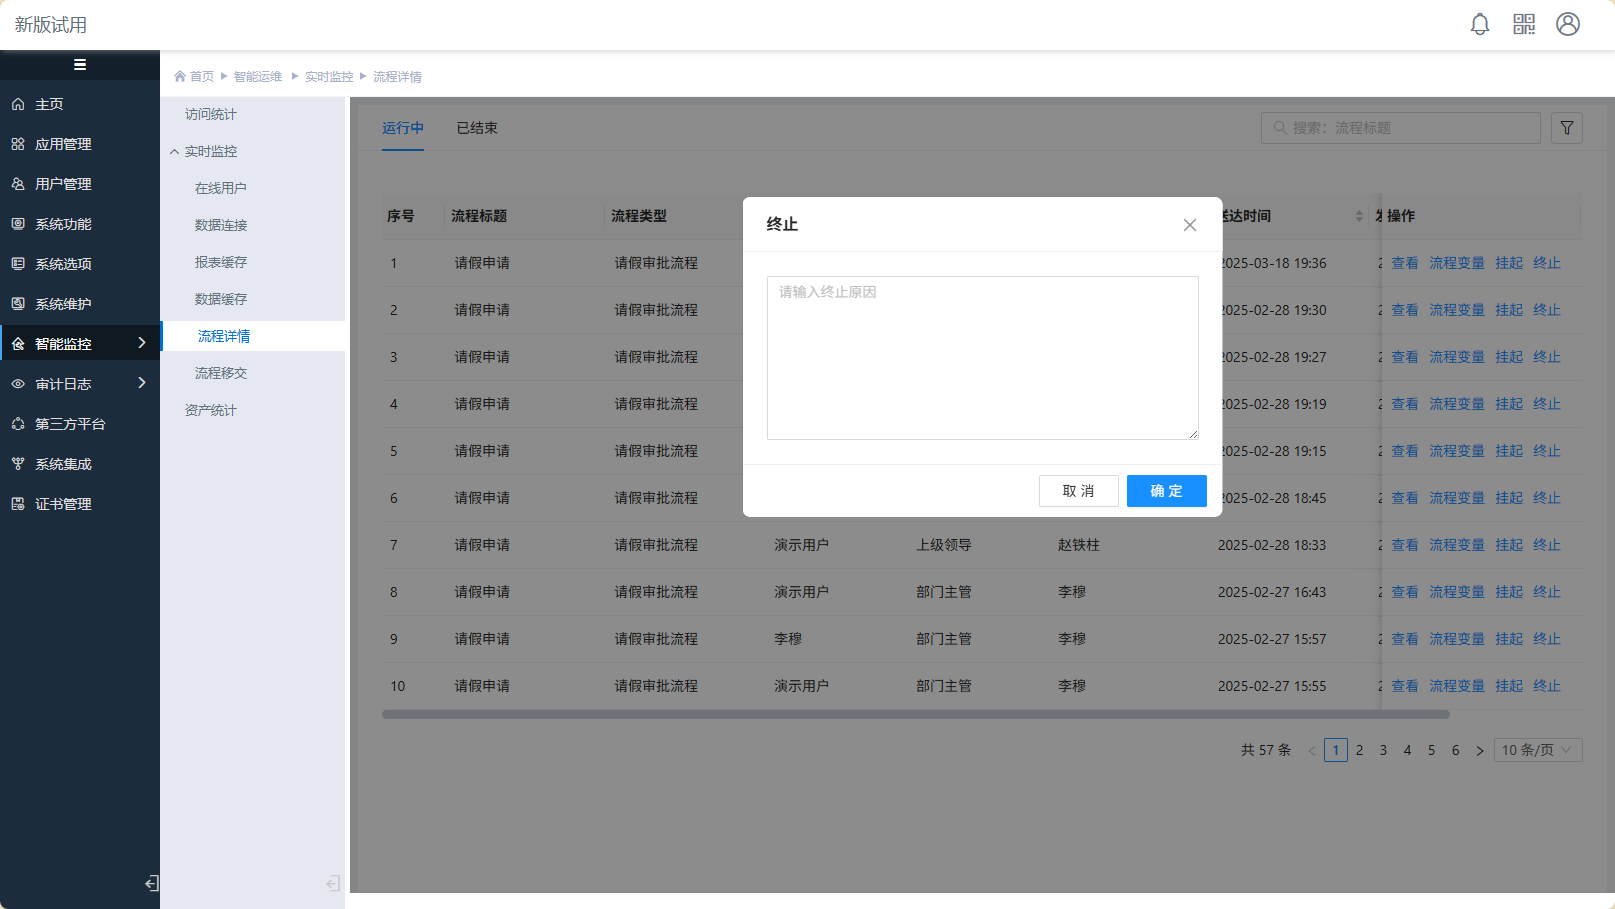Go to page 3 in pagination

point(1383,750)
